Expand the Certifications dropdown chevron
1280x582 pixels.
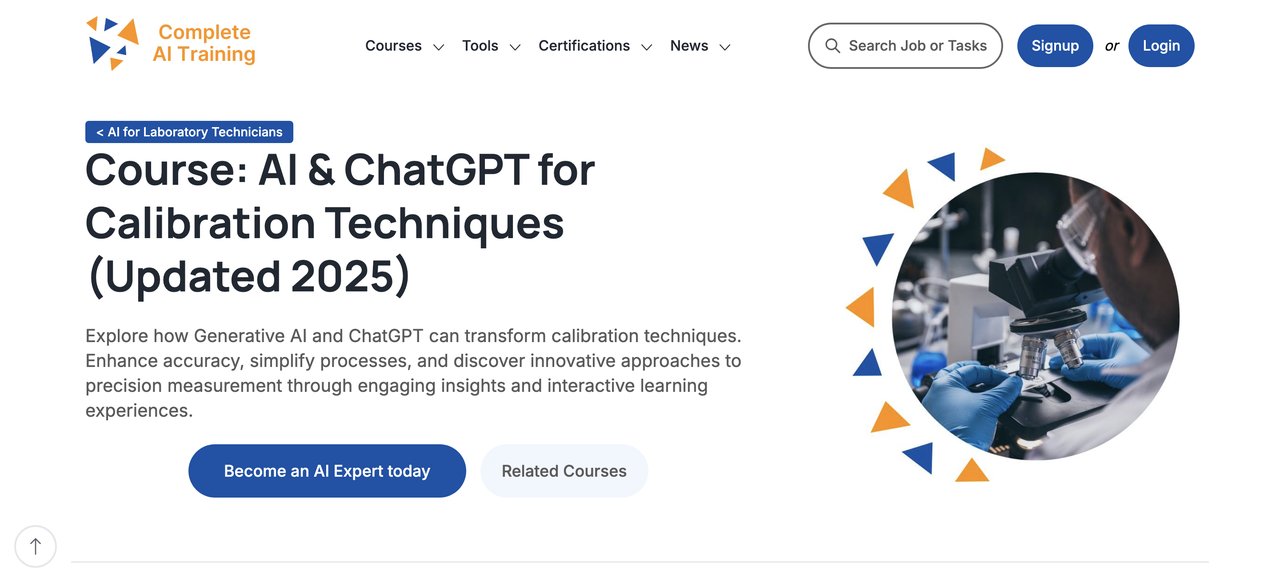647,47
